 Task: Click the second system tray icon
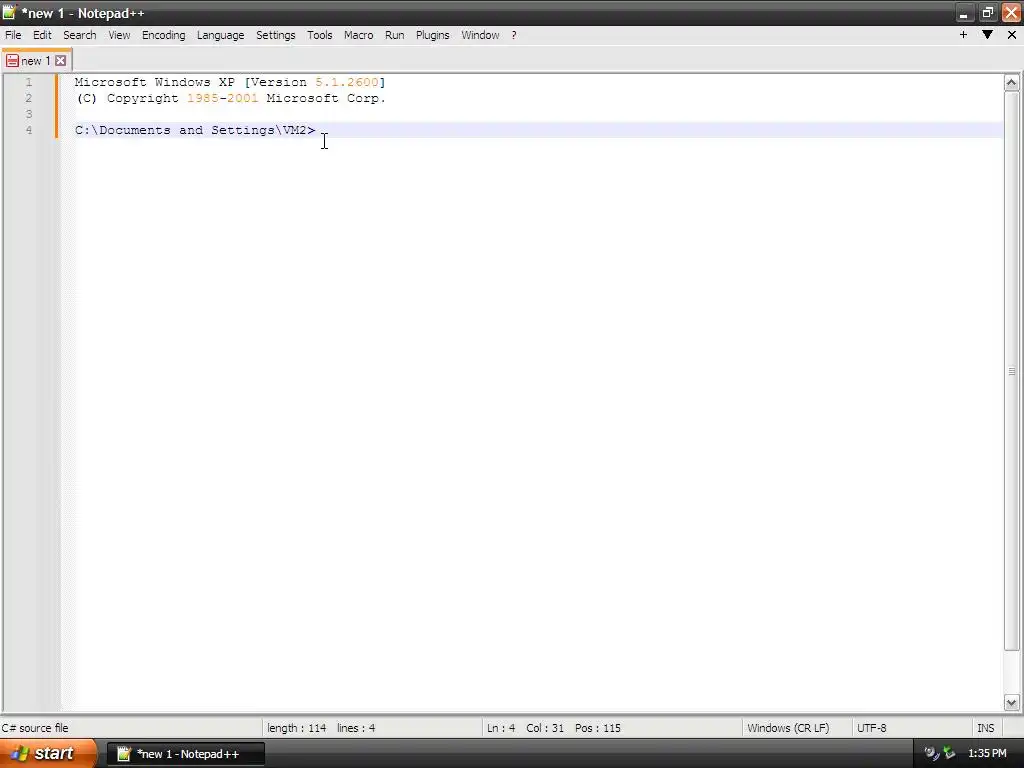949,754
